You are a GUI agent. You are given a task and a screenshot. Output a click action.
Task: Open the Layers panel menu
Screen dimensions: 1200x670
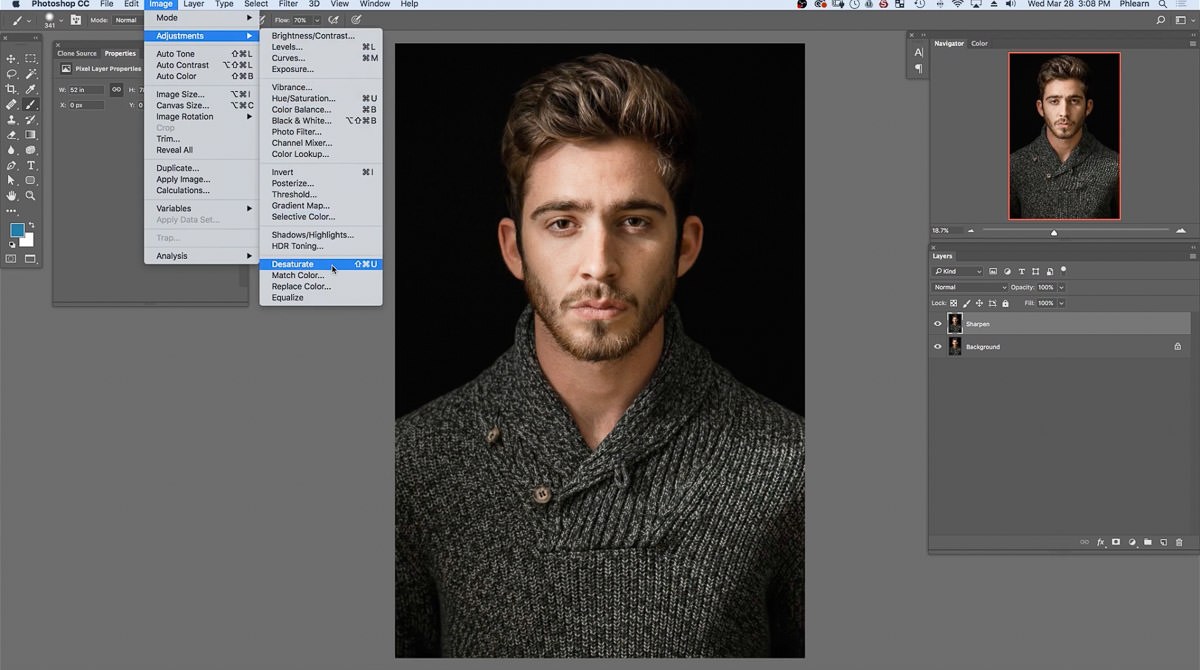click(1192, 256)
